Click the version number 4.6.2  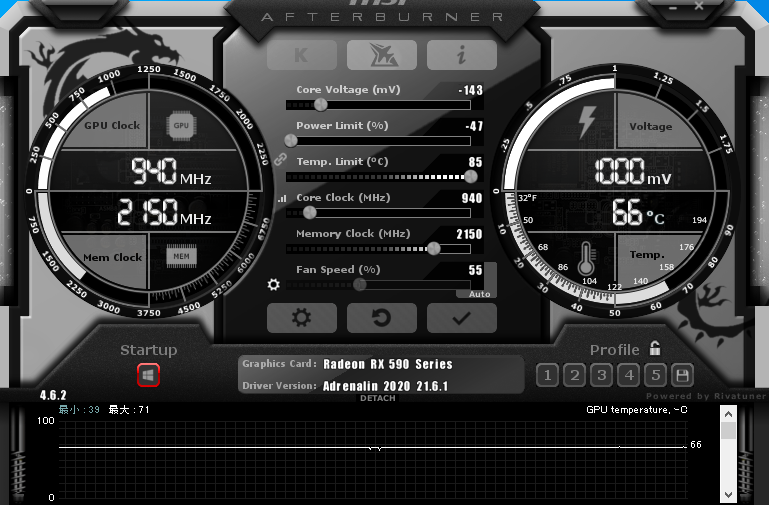[x=53, y=395]
